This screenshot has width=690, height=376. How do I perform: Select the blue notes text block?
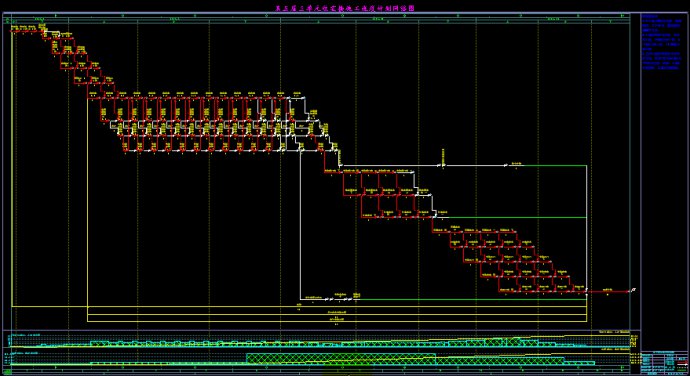[661, 42]
